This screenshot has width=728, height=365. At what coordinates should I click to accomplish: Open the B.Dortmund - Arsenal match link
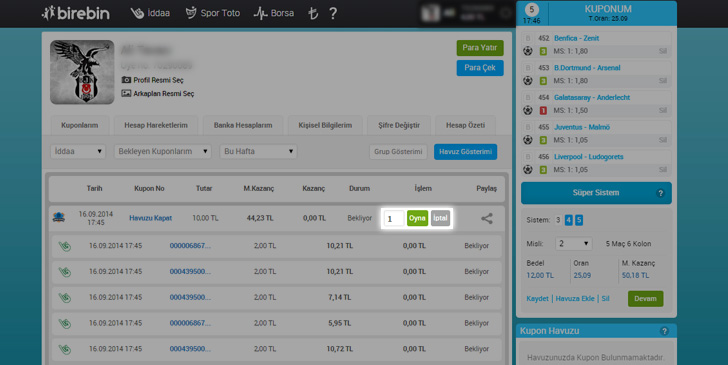587,68
